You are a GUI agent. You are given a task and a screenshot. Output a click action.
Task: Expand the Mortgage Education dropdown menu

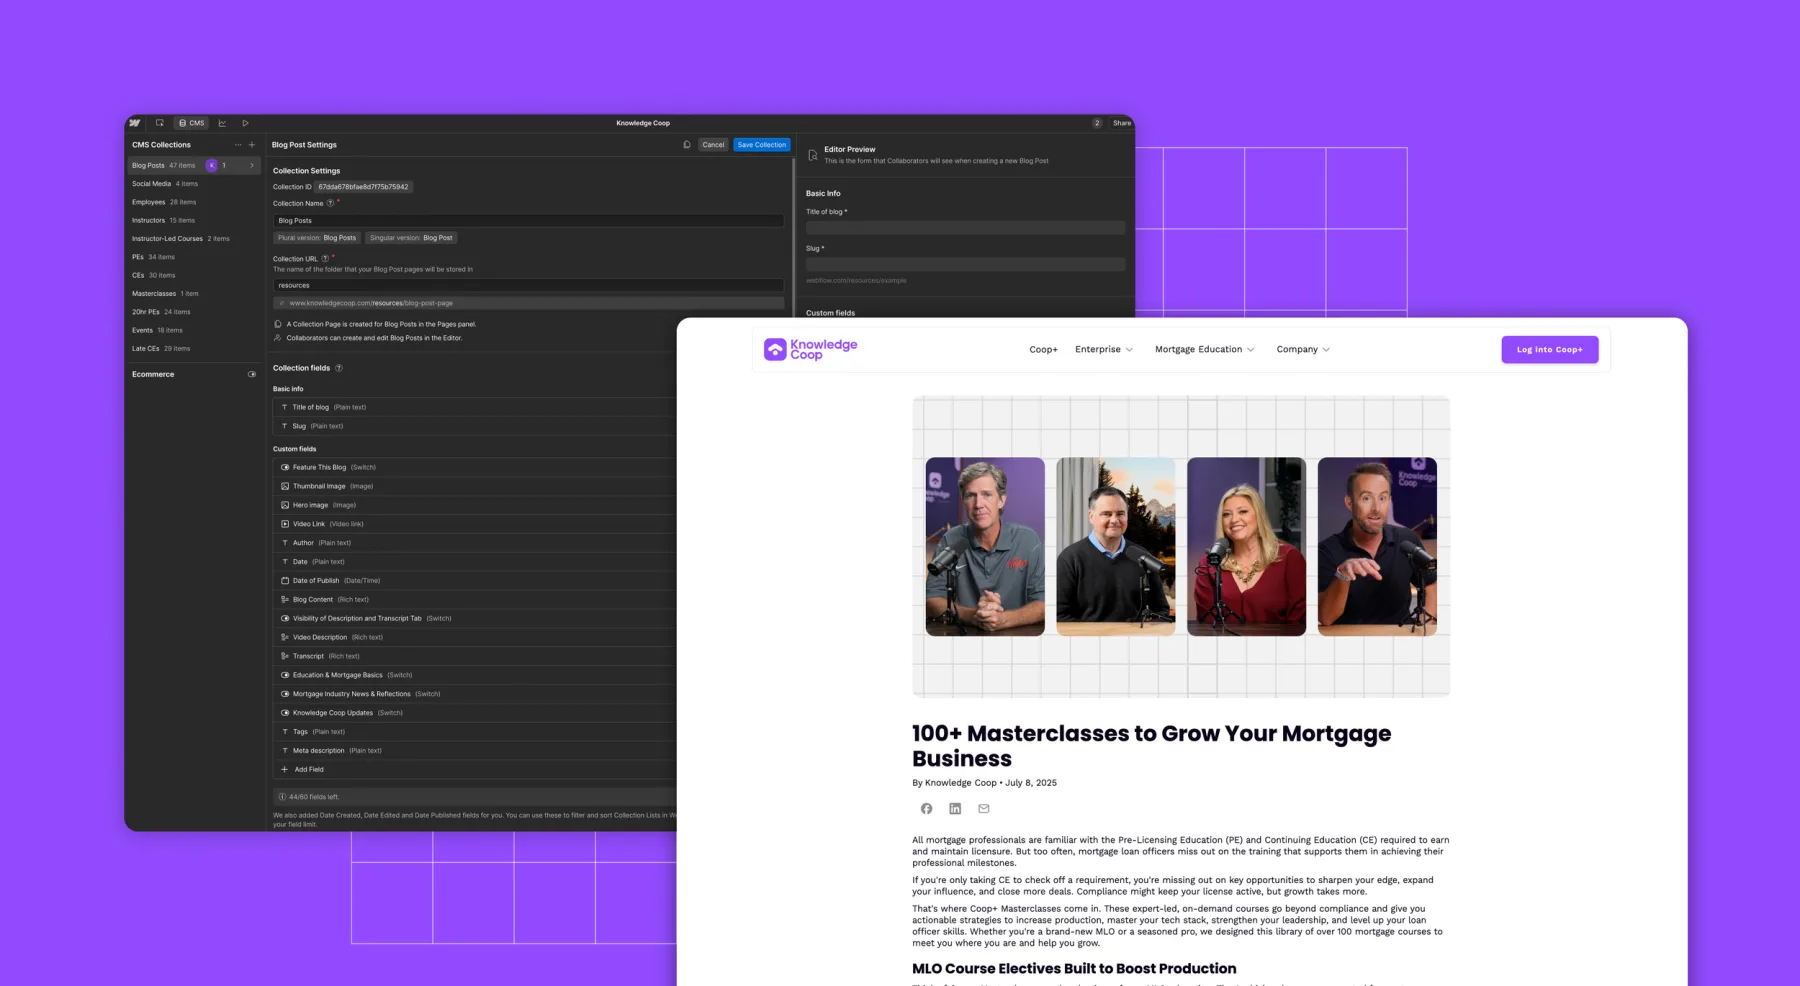[1205, 350]
